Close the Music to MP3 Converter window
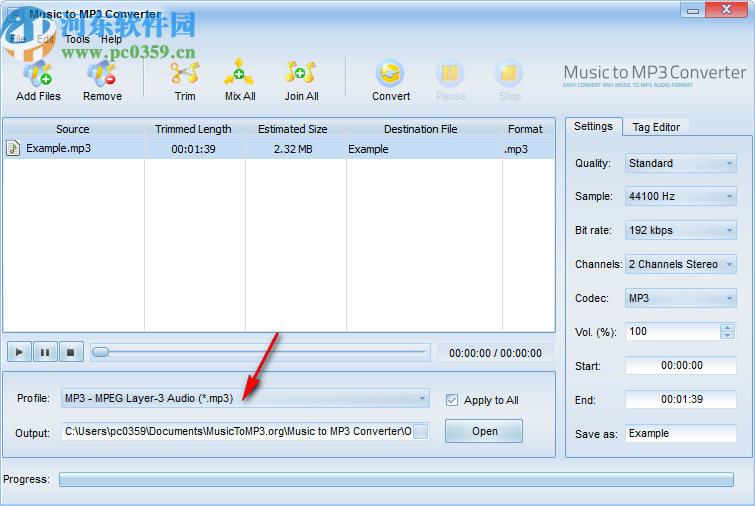The height and width of the screenshot is (506, 755). [x=726, y=9]
